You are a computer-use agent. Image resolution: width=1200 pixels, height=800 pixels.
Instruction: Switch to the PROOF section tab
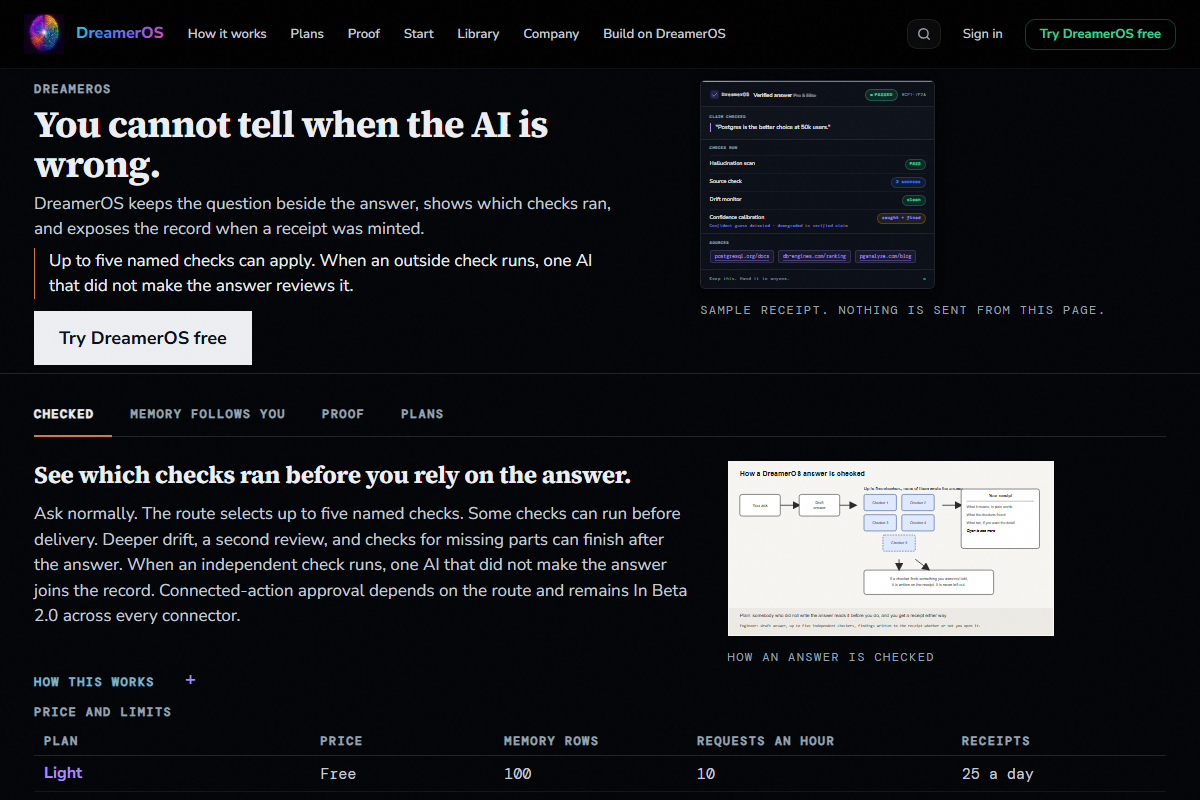pyautogui.click(x=343, y=414)
